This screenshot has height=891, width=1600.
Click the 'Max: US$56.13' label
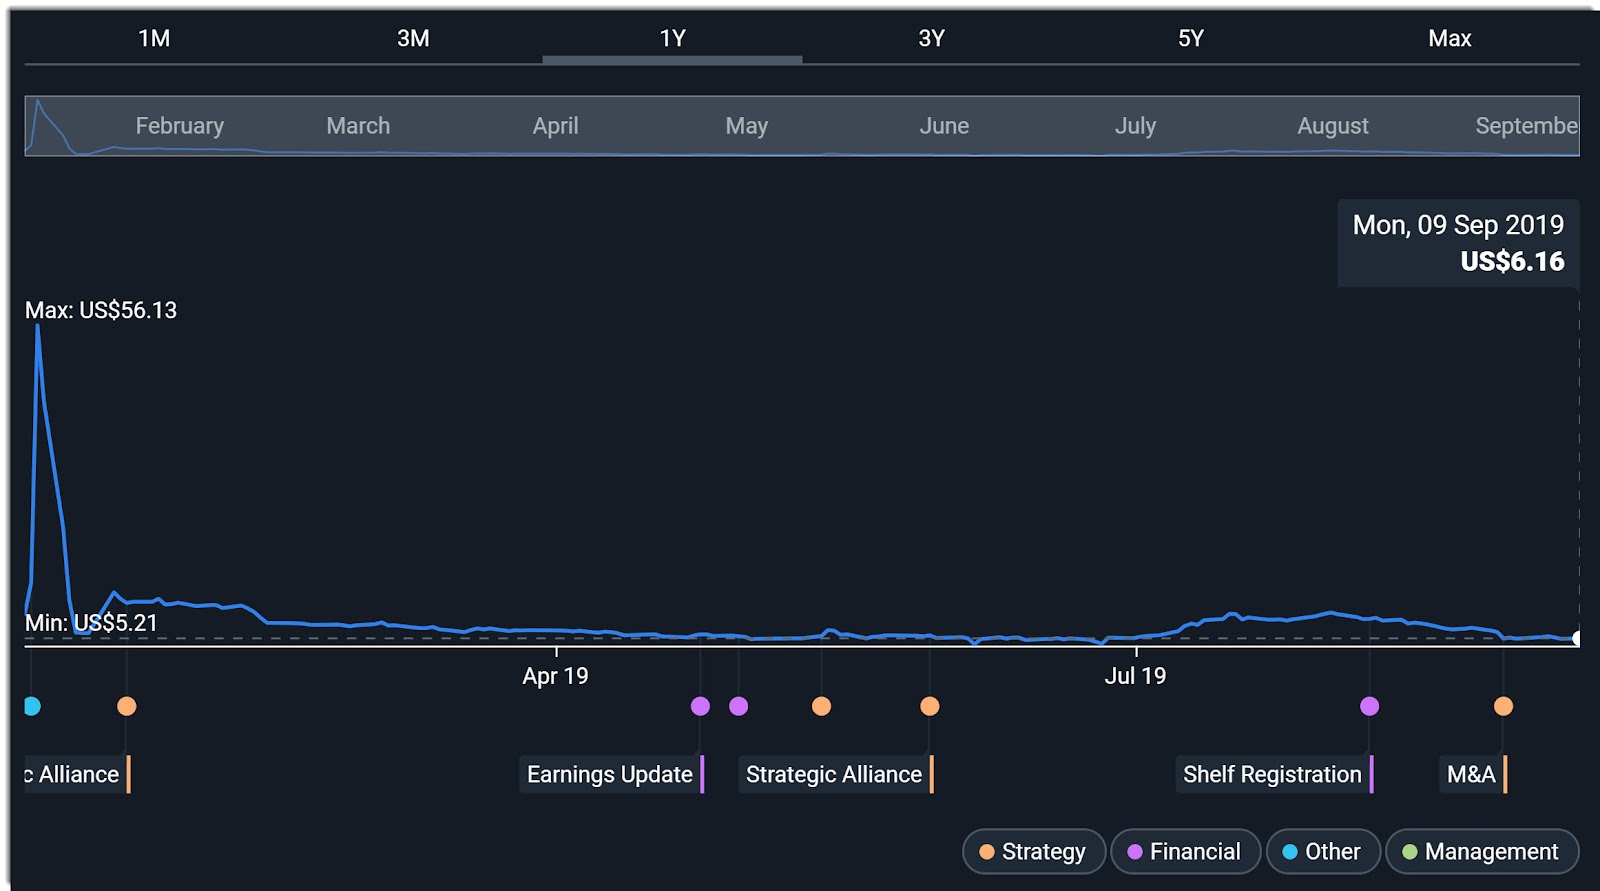point(101,311)
